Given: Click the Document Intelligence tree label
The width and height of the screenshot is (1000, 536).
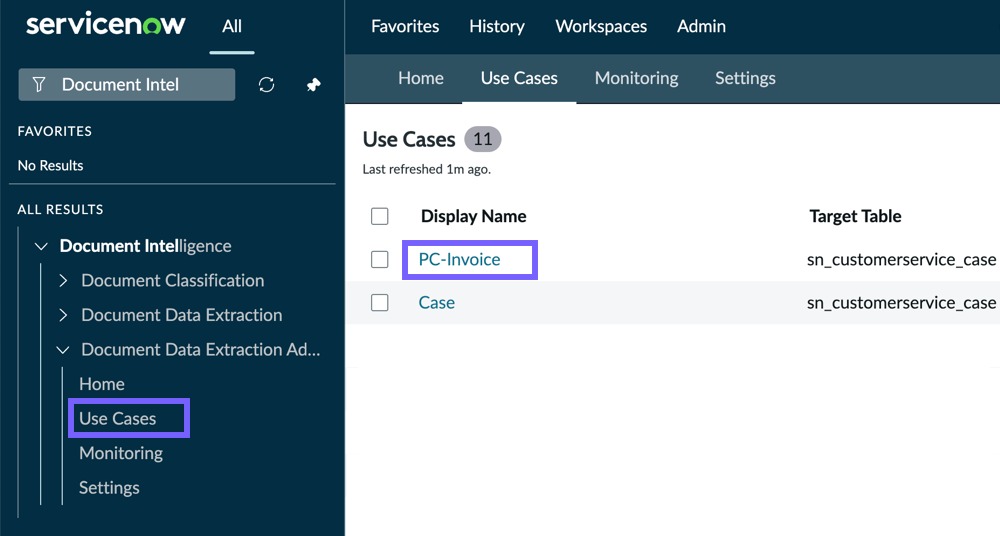Looking at the screenshot, I should [145, 246].
